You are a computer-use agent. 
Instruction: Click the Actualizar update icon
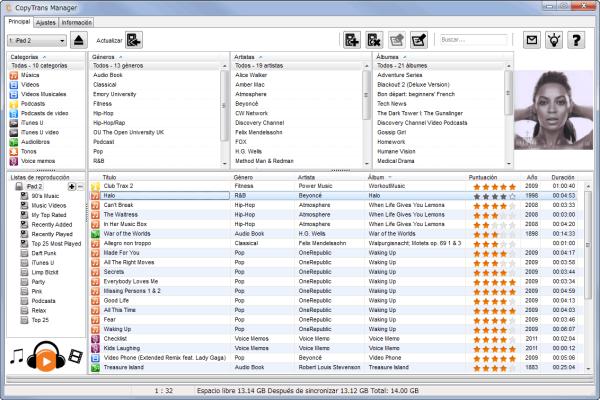pyautogui.click(x=134, y=40)
